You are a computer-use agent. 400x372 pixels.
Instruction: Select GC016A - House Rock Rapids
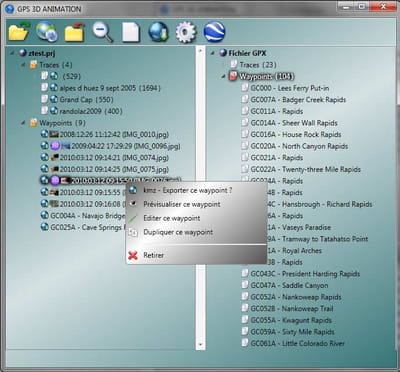coord(296,134)
